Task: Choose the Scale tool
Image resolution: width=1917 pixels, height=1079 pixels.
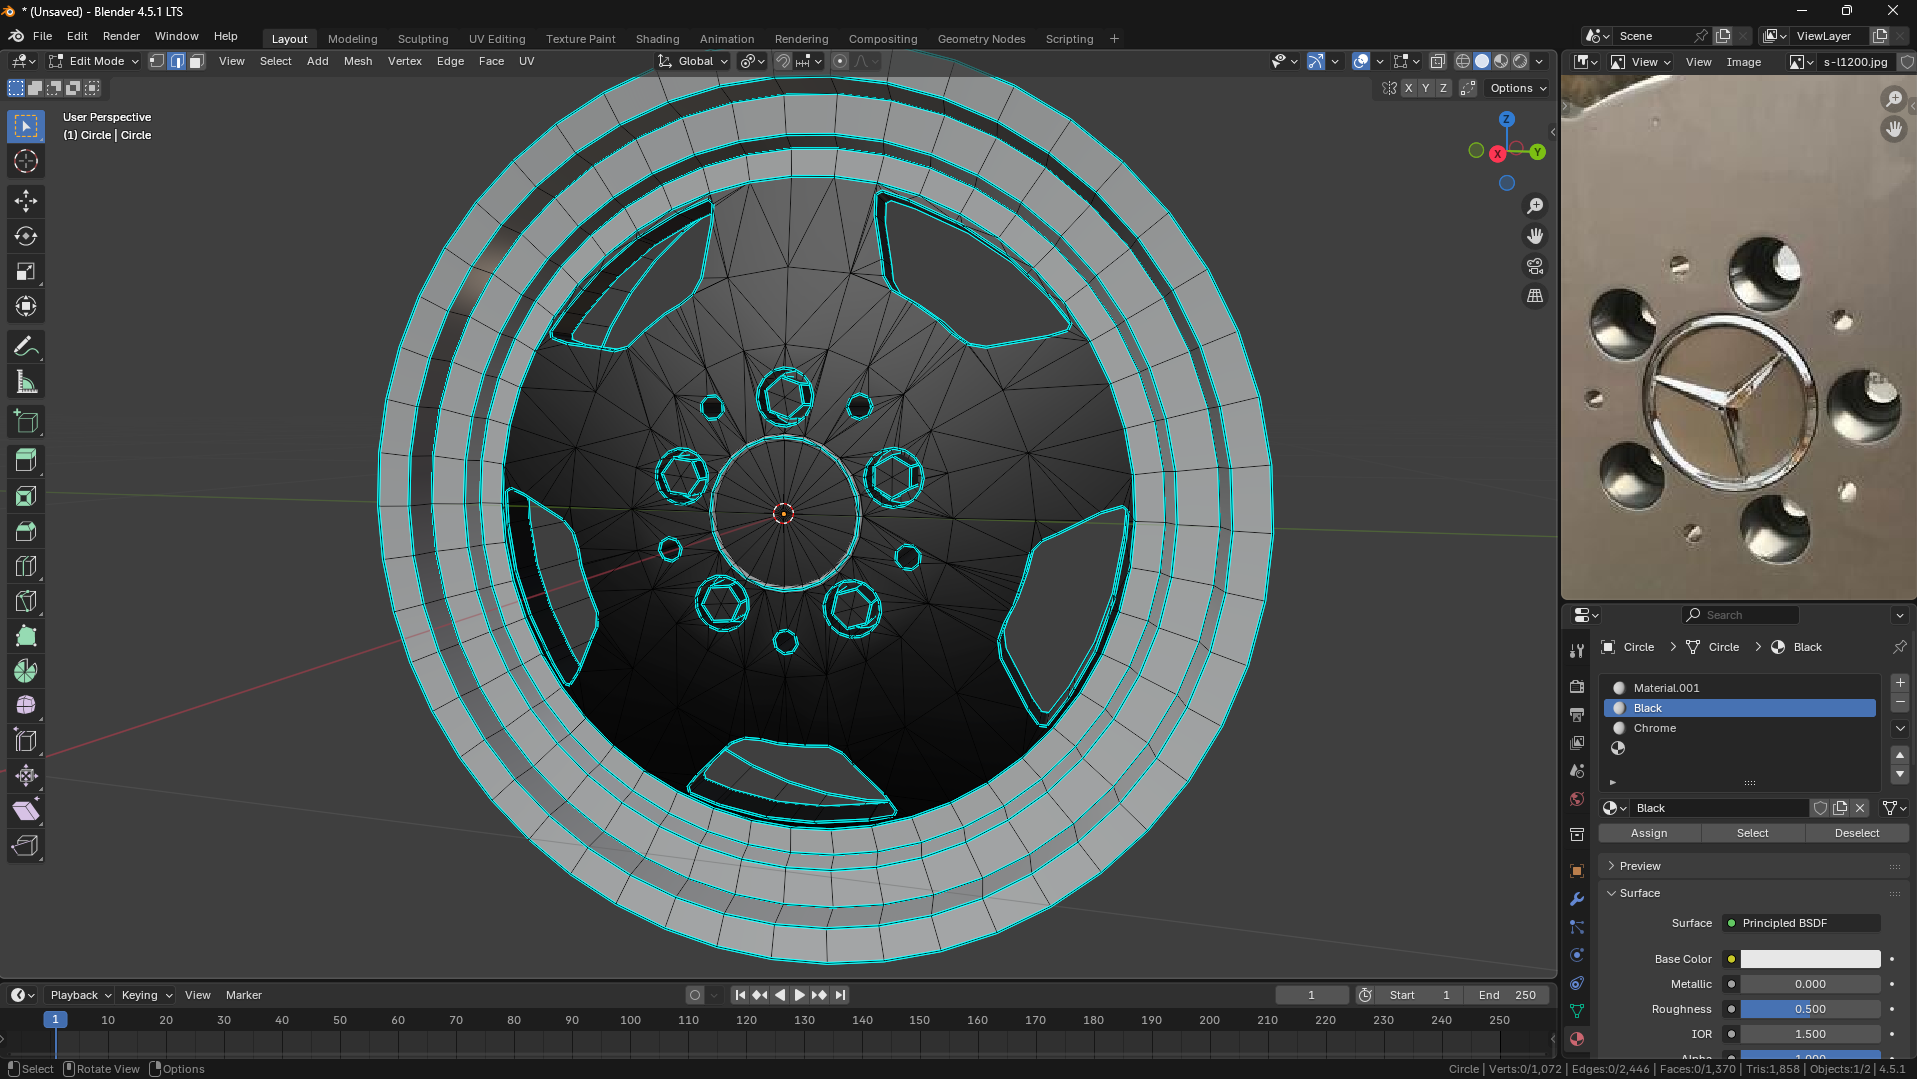Action: tap(26, 272)
